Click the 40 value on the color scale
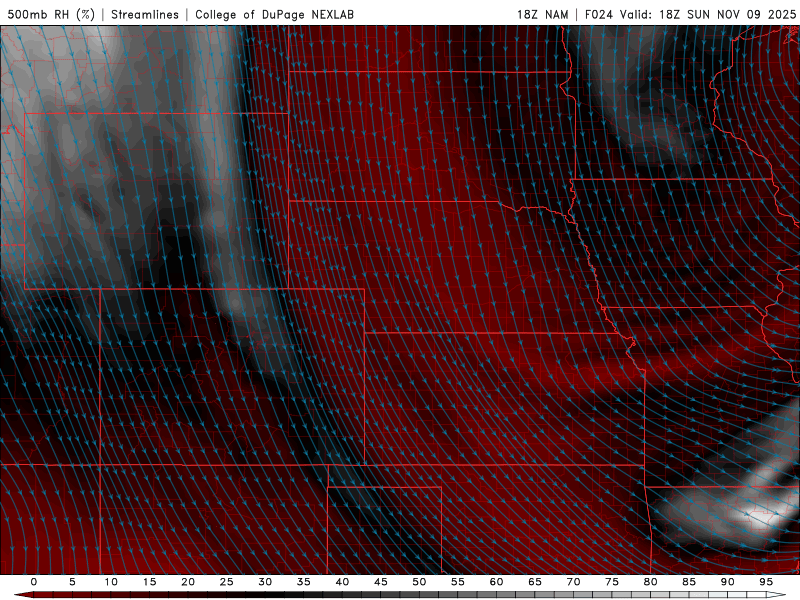 342,582
